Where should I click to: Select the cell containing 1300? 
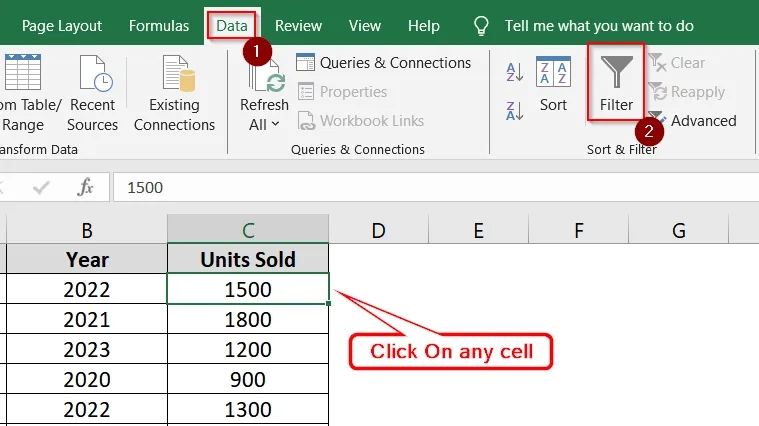coord(248,410)
